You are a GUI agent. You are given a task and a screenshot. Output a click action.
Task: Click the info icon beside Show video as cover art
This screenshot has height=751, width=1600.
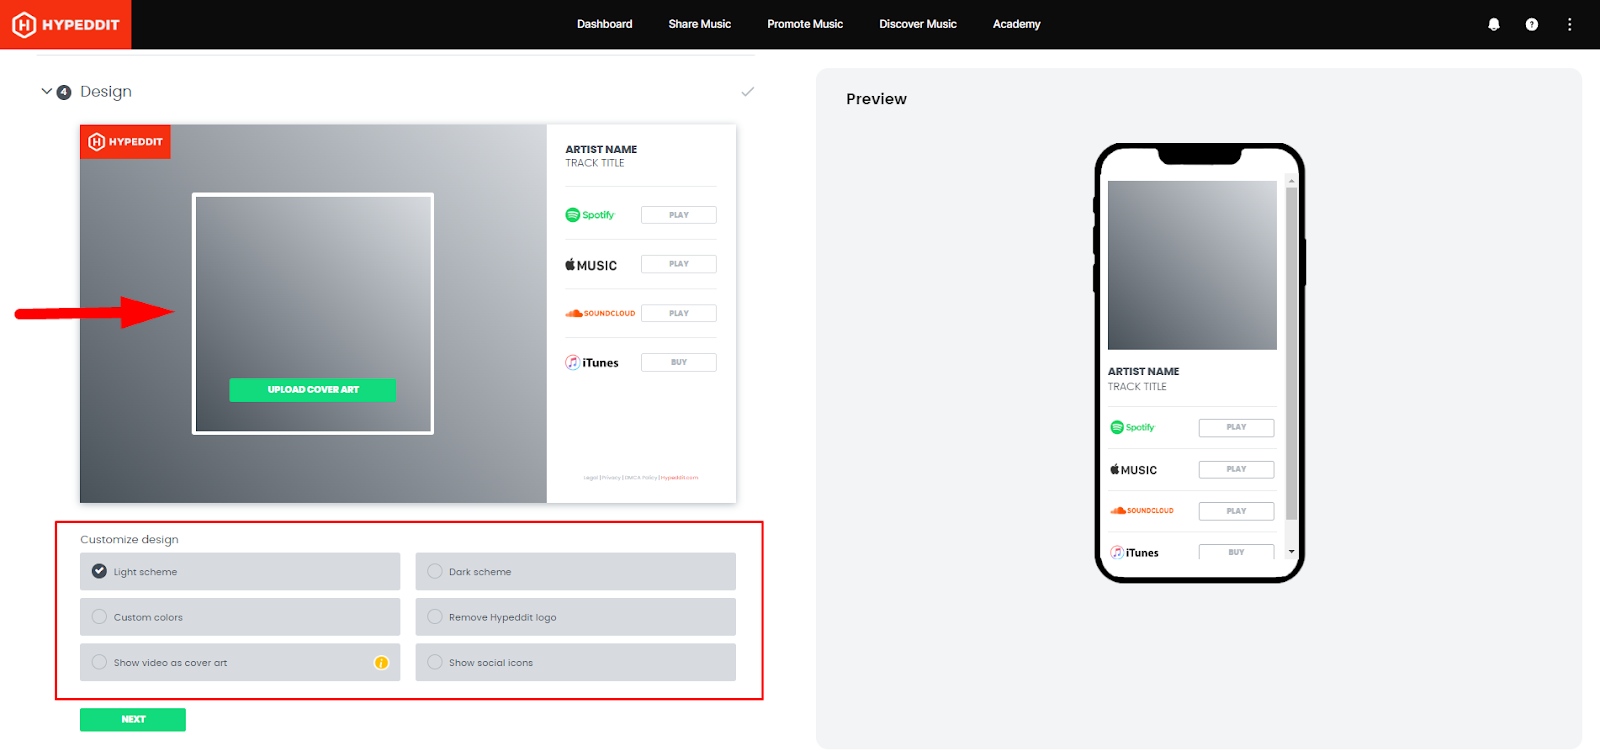(x=381, y=662)
